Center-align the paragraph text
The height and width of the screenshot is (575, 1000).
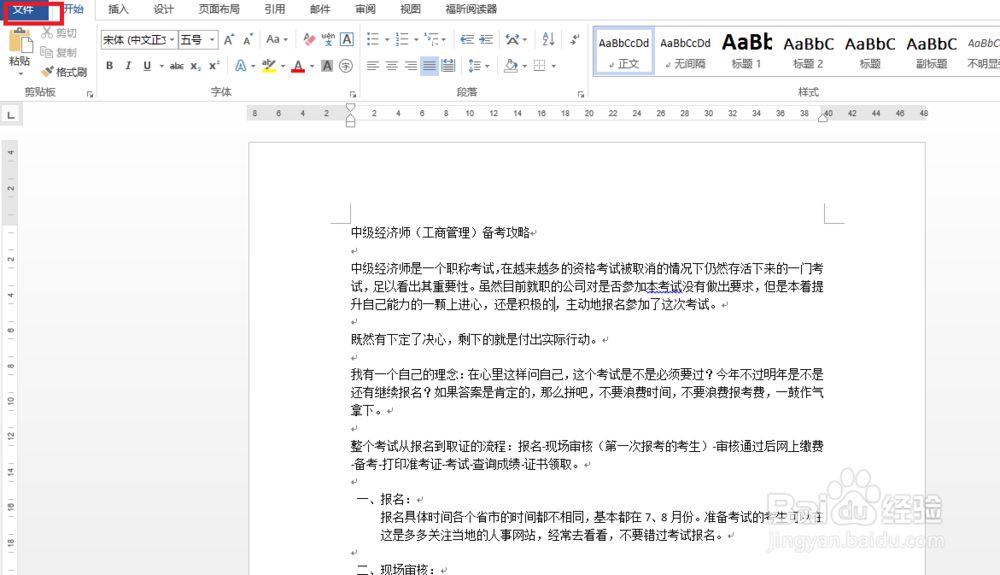[392, 66]
